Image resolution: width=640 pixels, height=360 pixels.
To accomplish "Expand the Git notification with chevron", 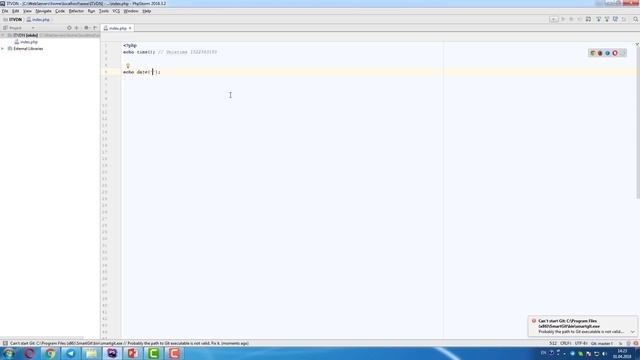I will [633, 332].
